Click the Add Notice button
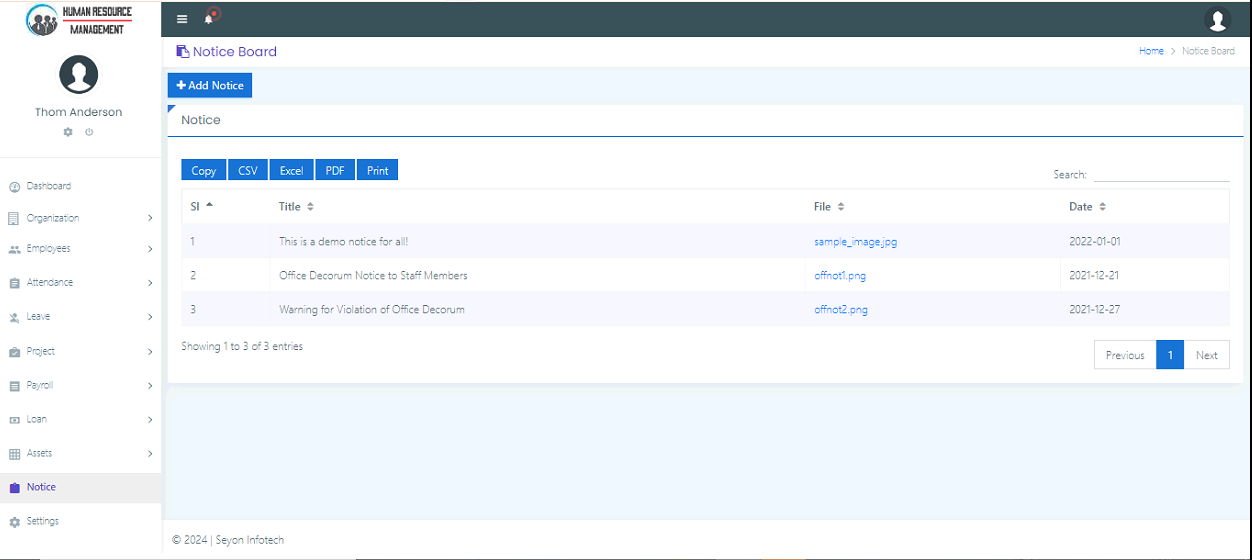The height and width of the screenshot is (560, 1252). [210, 86]
